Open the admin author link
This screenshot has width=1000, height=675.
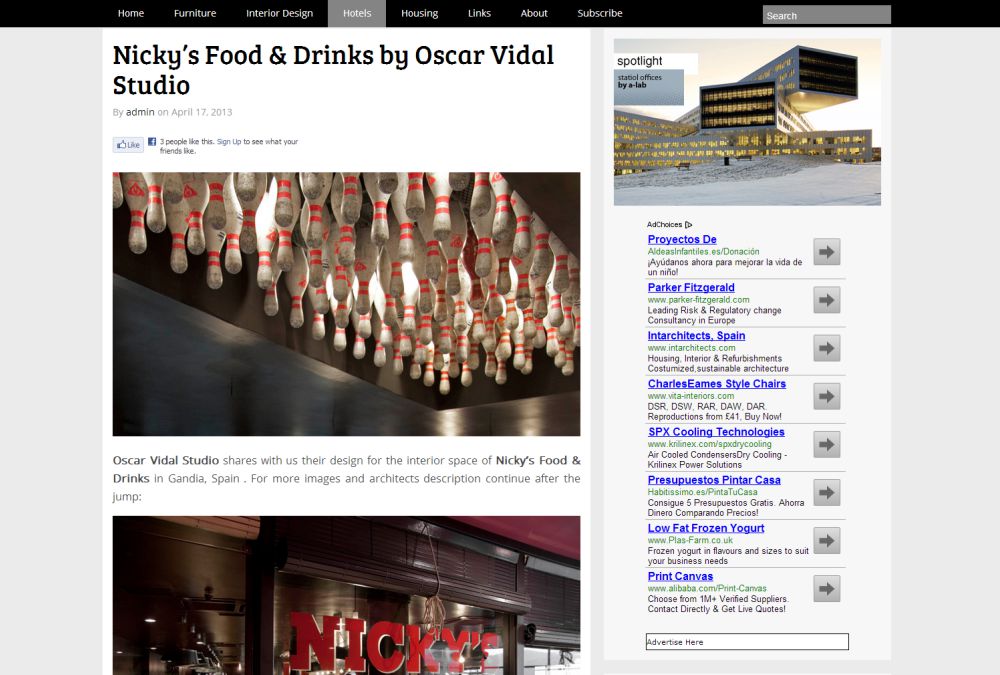point(140,112)
